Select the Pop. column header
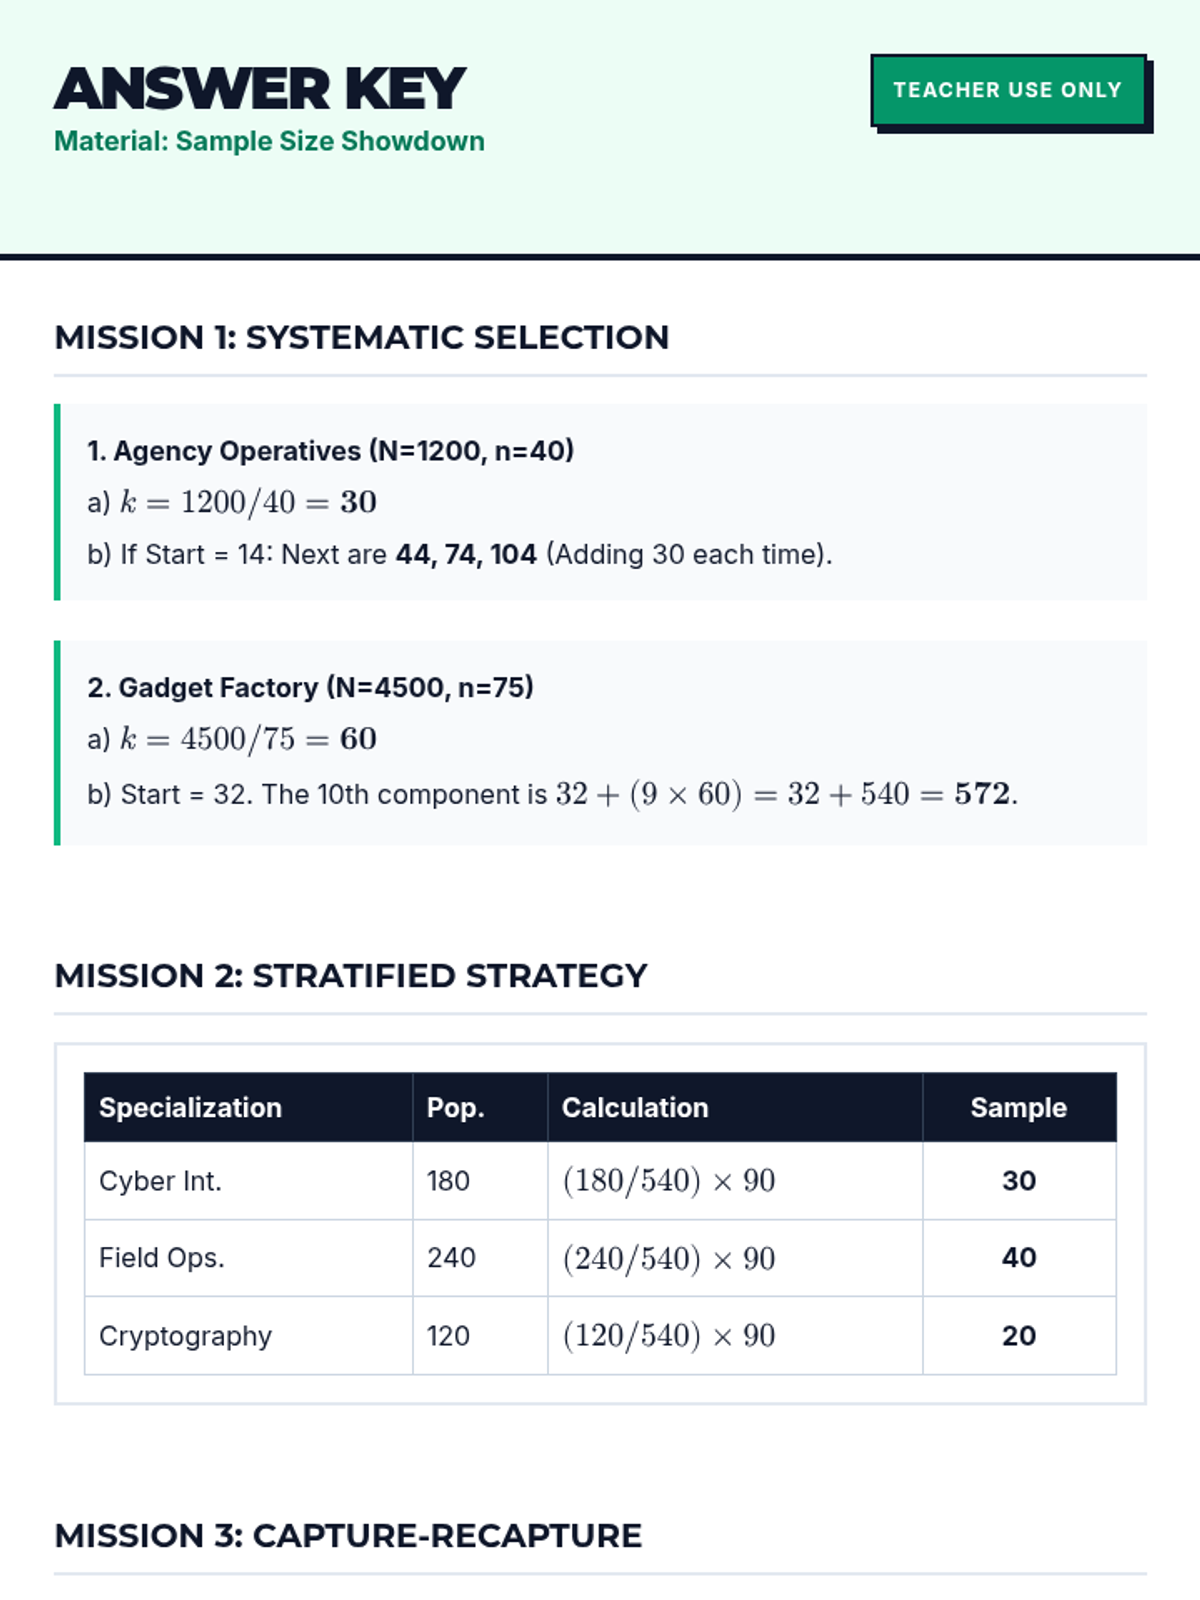Screen dimensions: 1200x1600 [x=455, y=1108]
